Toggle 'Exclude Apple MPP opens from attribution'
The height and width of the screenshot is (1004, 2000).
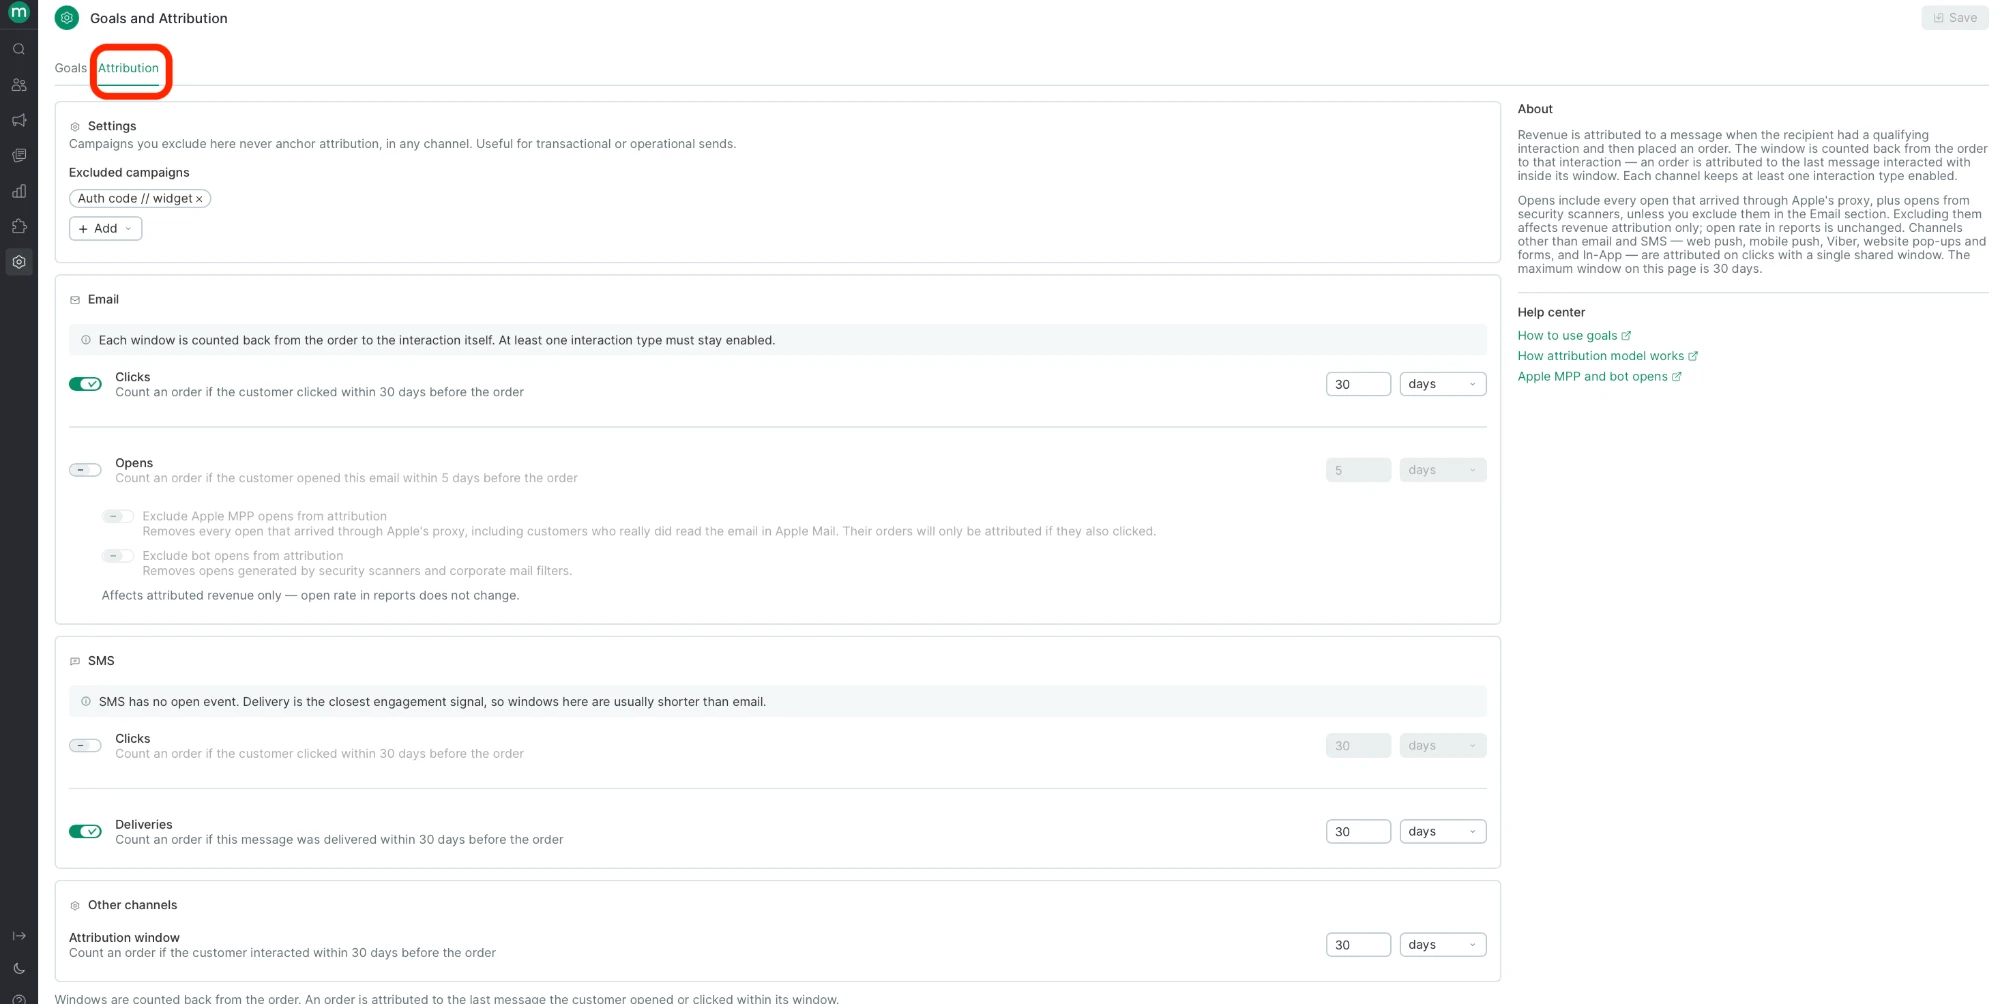[118, 516]
